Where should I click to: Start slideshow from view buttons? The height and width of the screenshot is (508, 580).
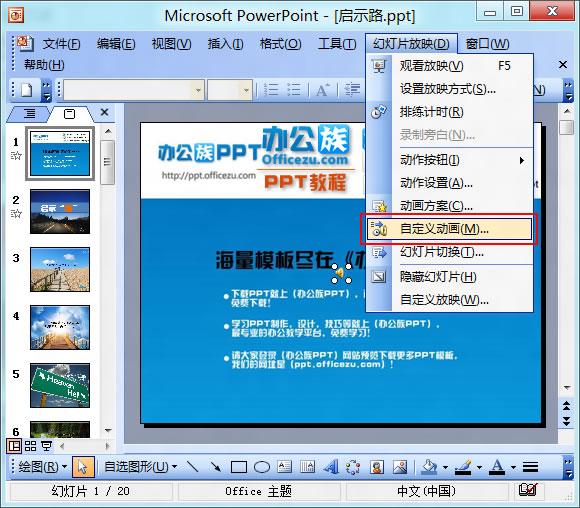46,446
